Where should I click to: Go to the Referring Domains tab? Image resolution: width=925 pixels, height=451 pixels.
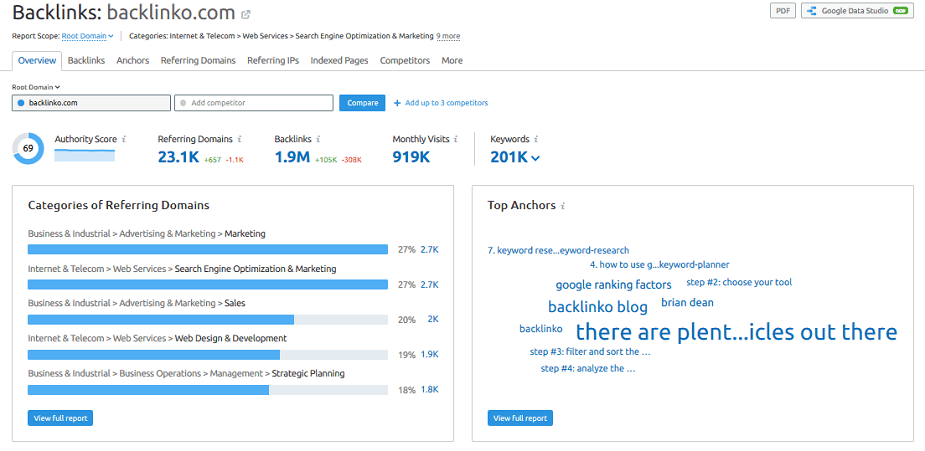198,61
